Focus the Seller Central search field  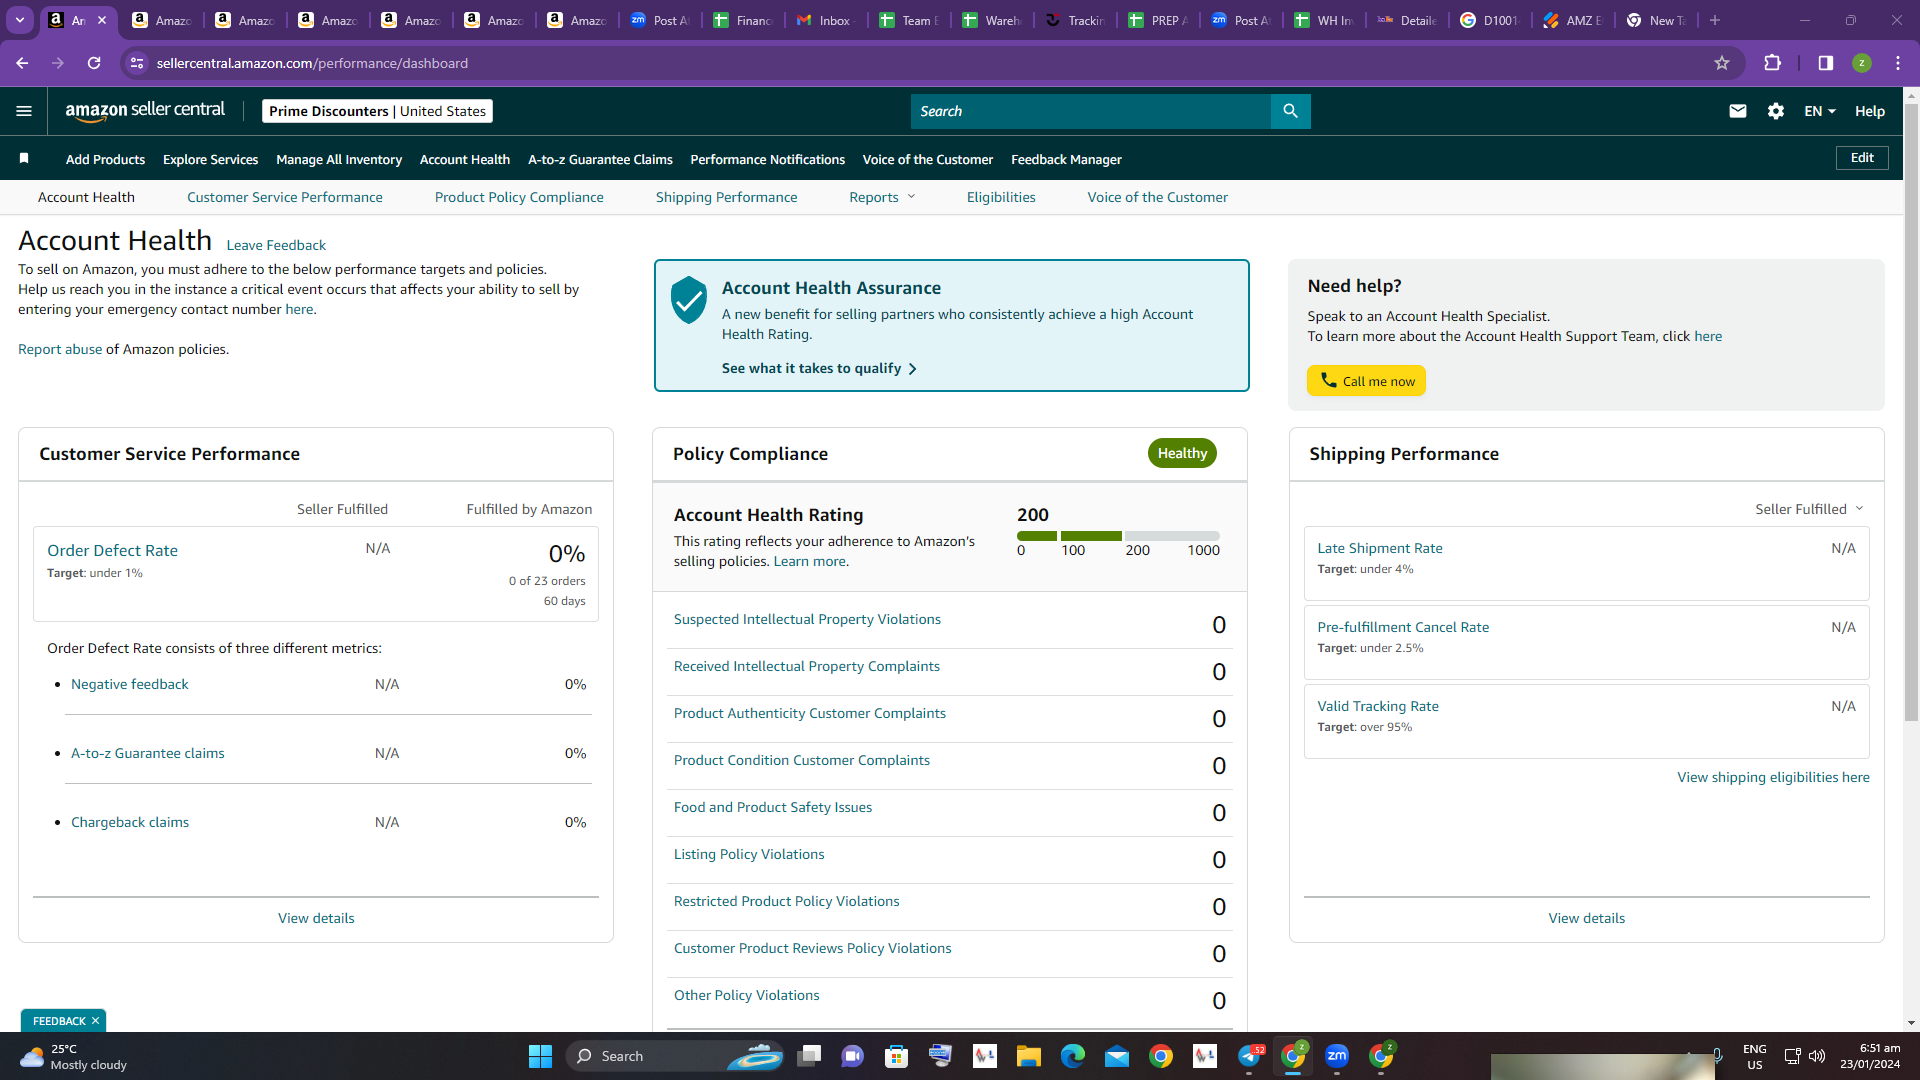coord(1091,111)
